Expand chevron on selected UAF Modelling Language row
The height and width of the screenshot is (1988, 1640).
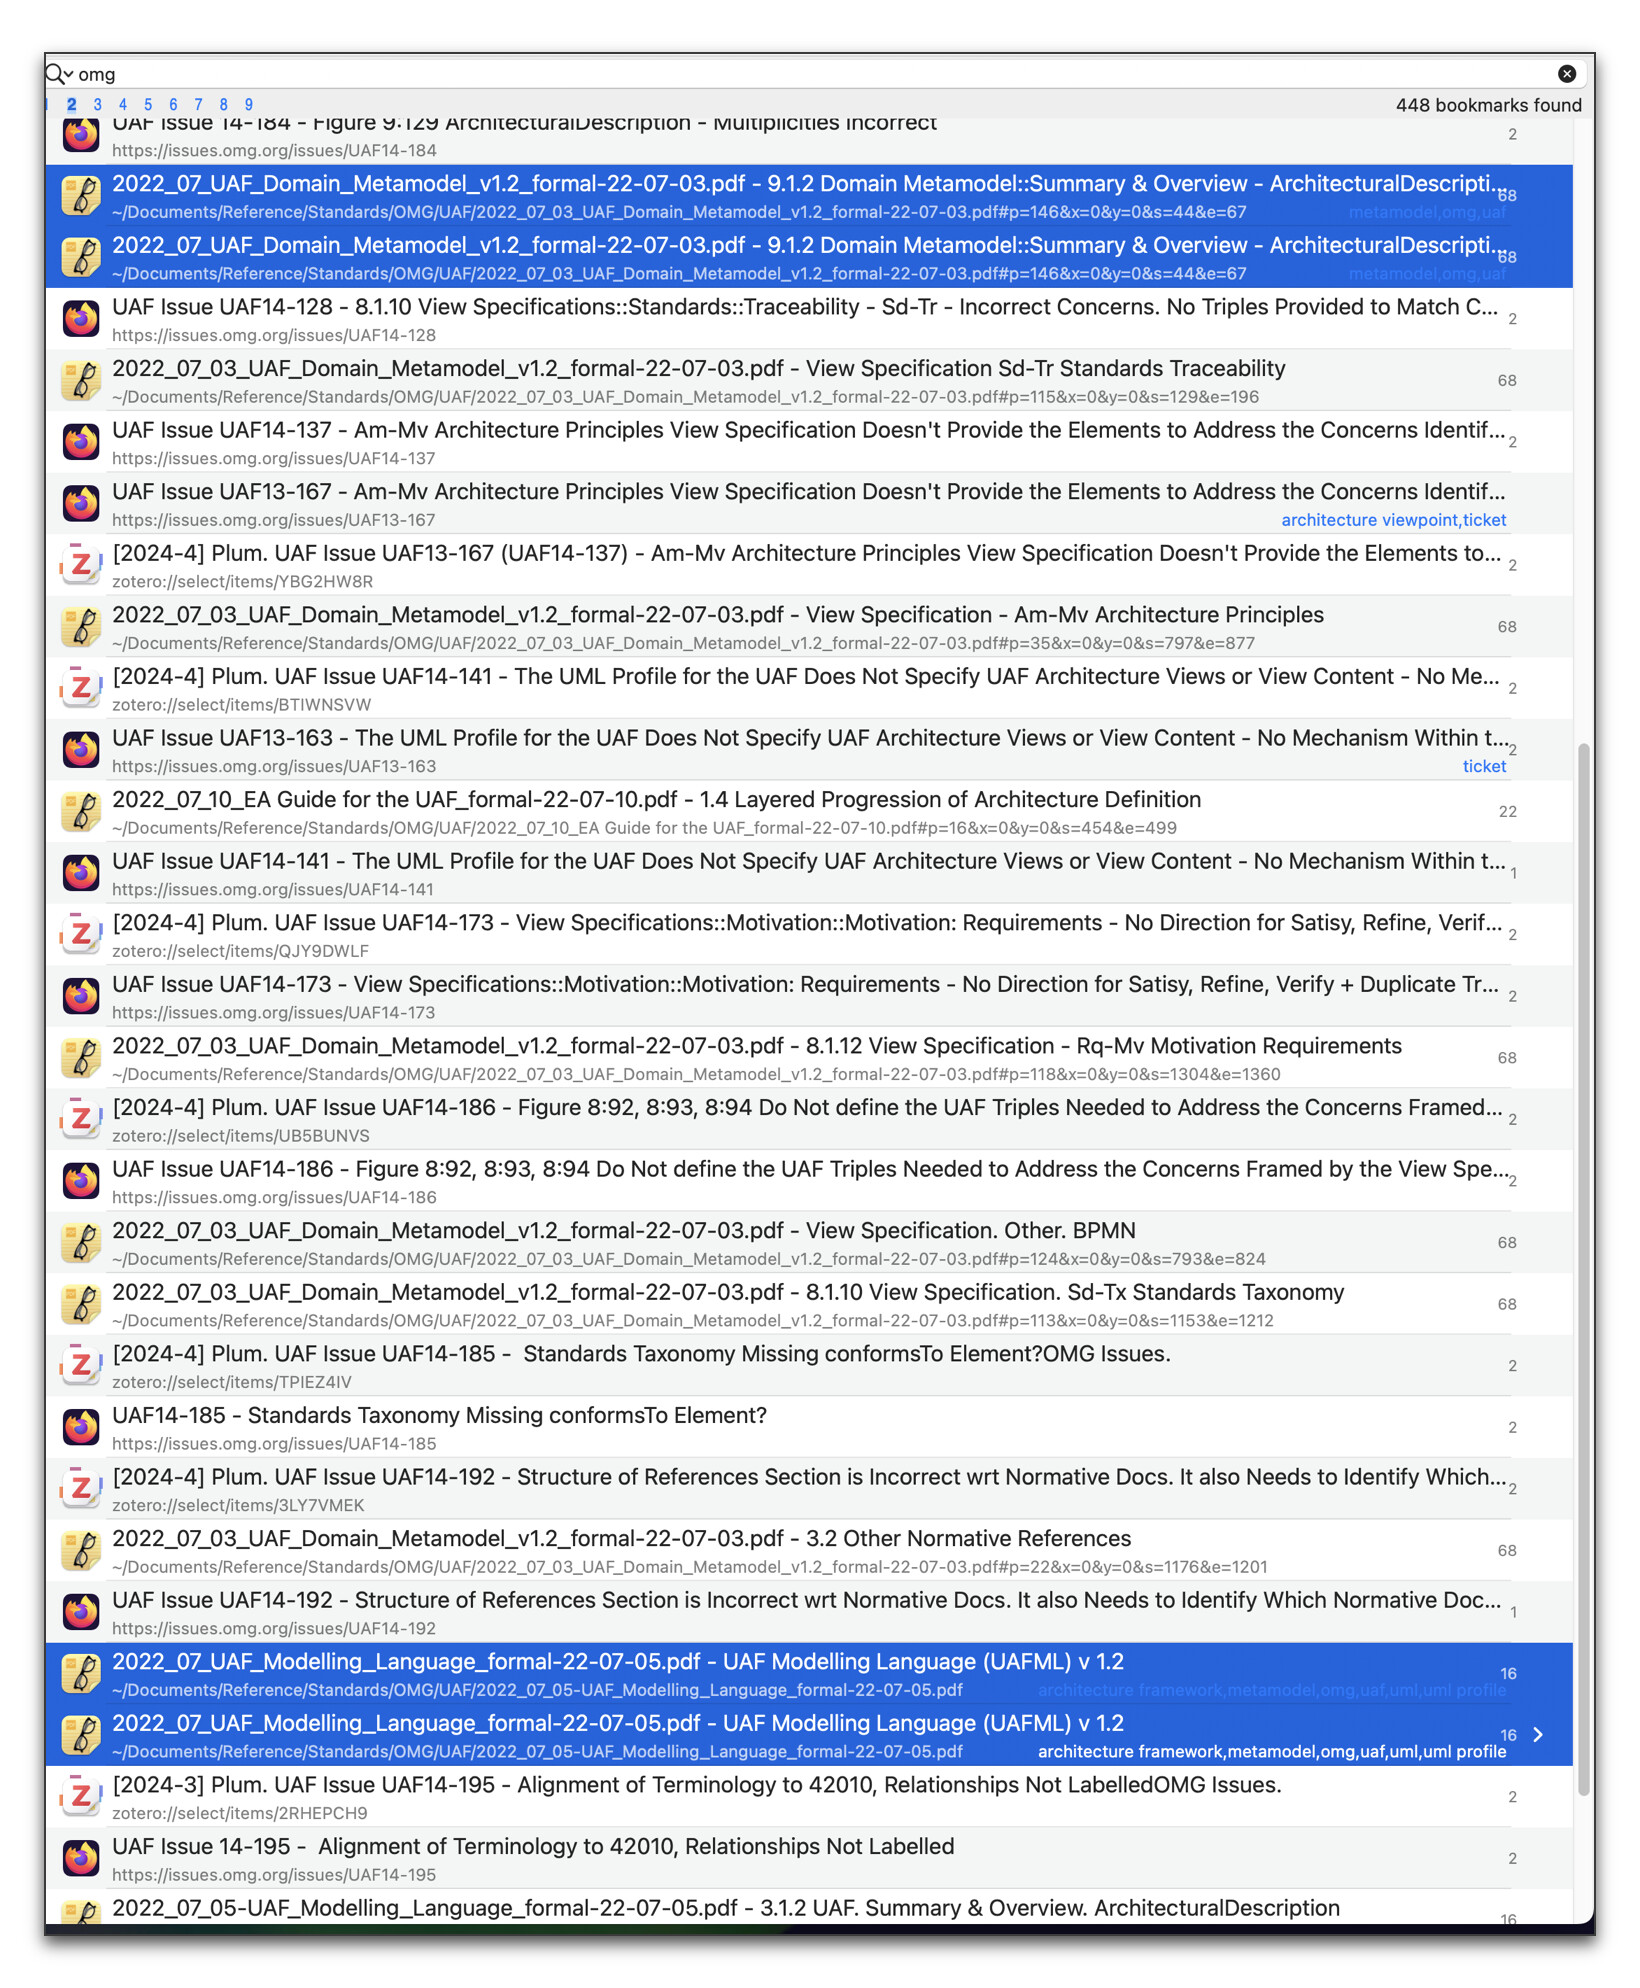coord(1538,1735)
